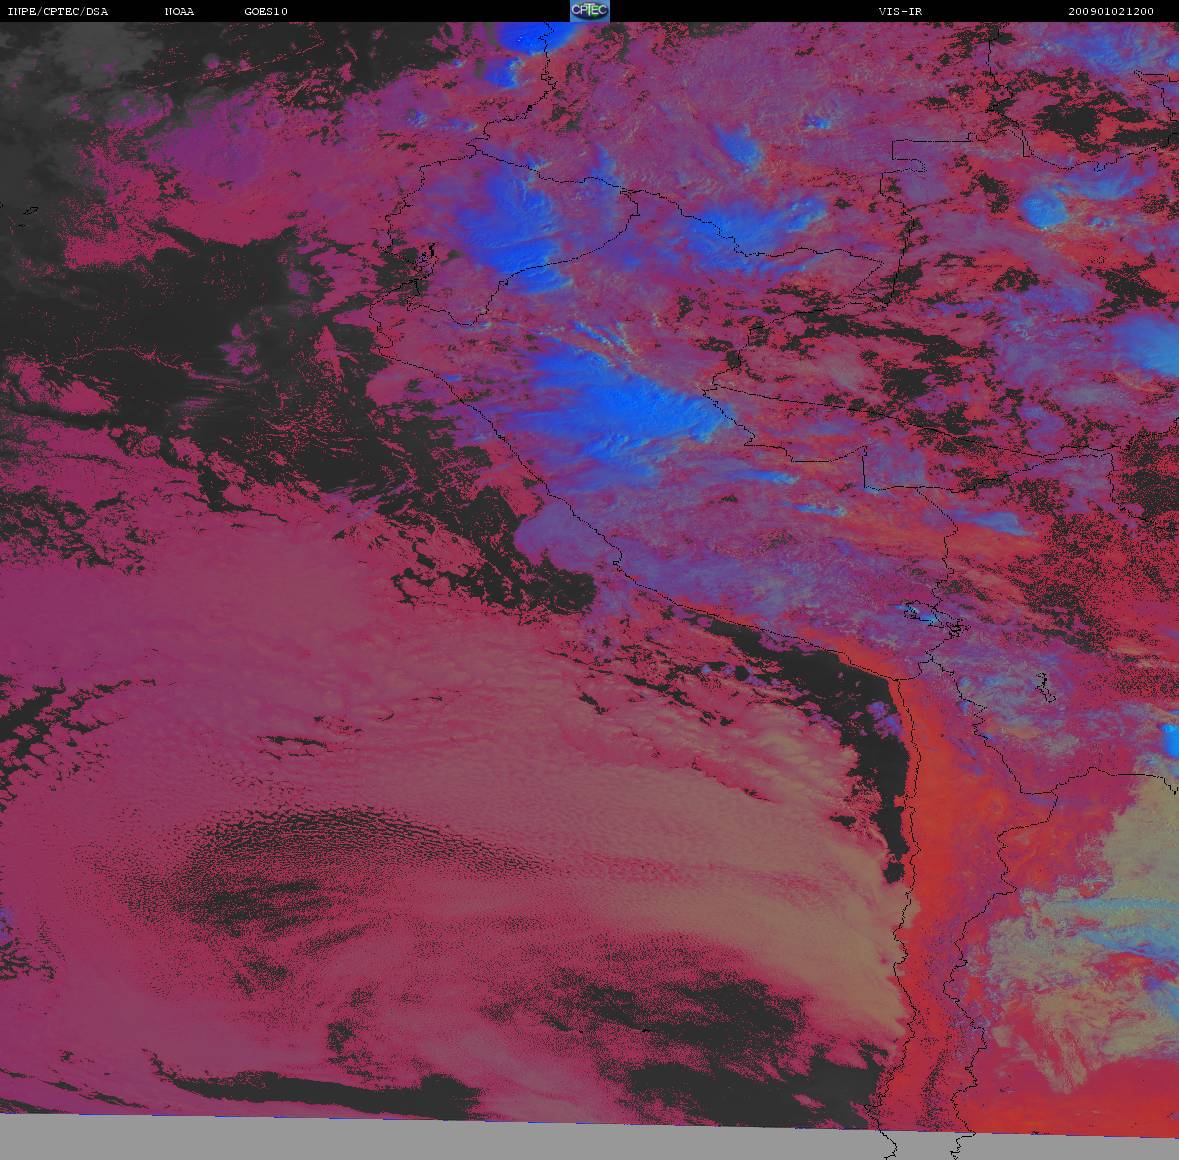Click the CPTEC logo in header
The image size is (1179, 1160).
[x=590, y=11]
